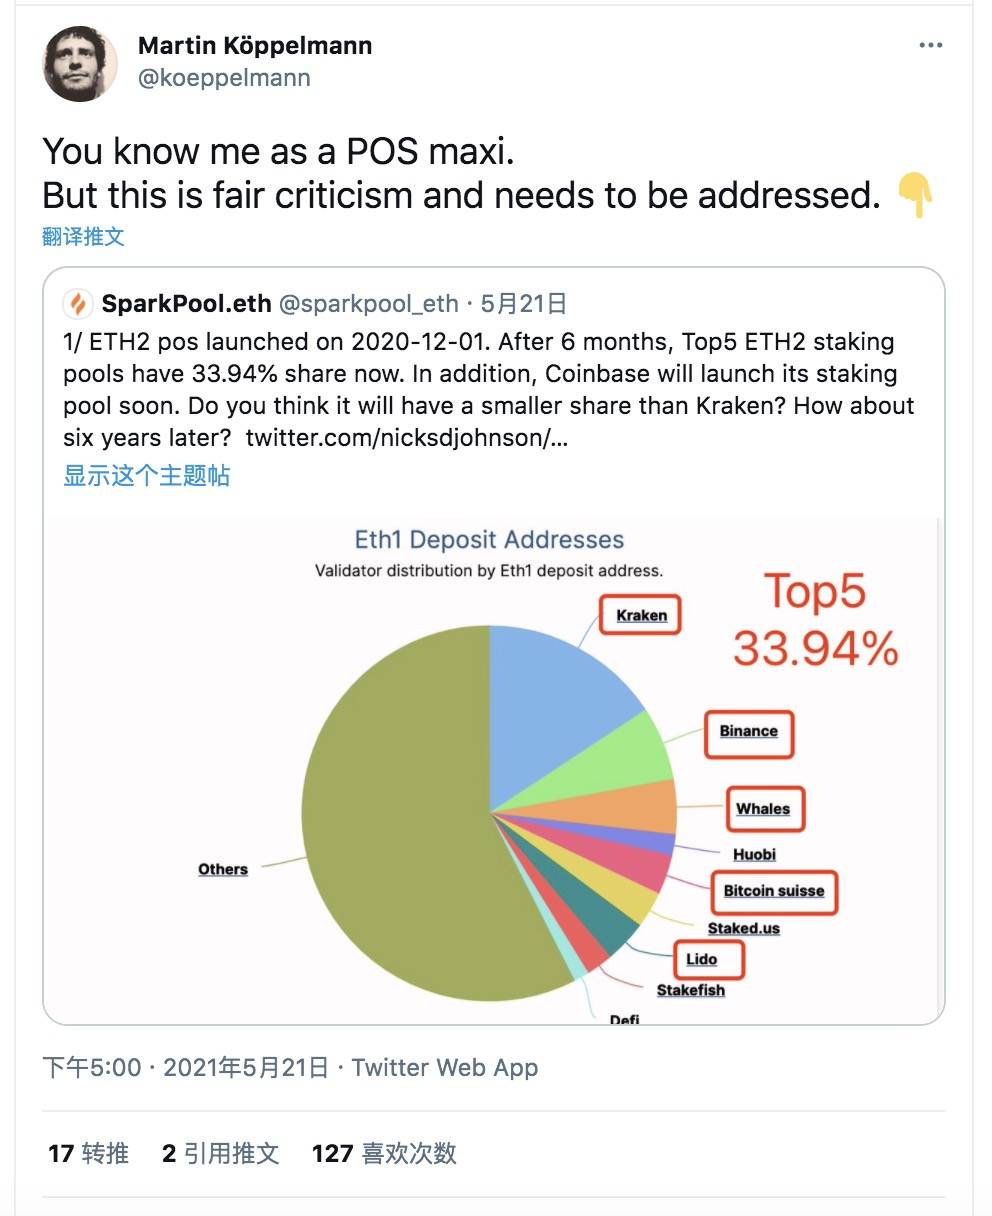
Task: View the 2 引用推文 quote tweets
Action: (220, 1153)
